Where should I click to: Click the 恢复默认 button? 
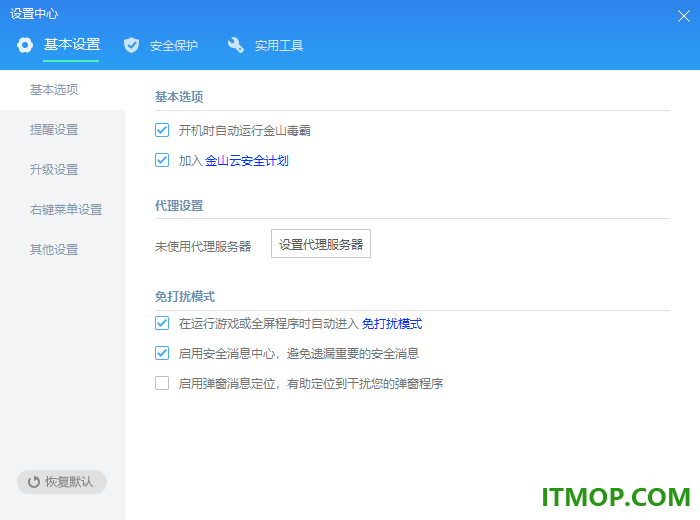point(62,482)
